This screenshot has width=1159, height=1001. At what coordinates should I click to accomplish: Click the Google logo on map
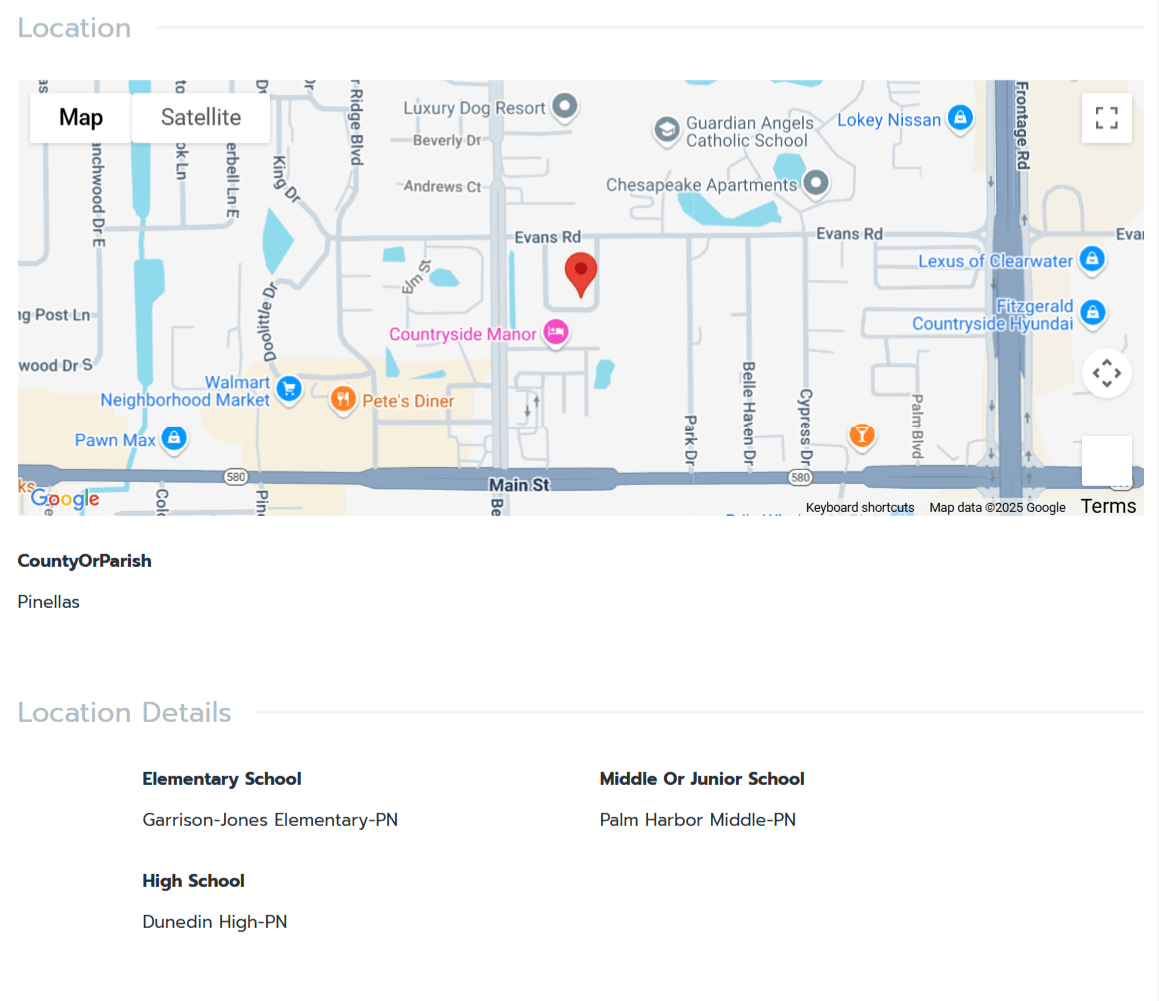tap(65, 498)
